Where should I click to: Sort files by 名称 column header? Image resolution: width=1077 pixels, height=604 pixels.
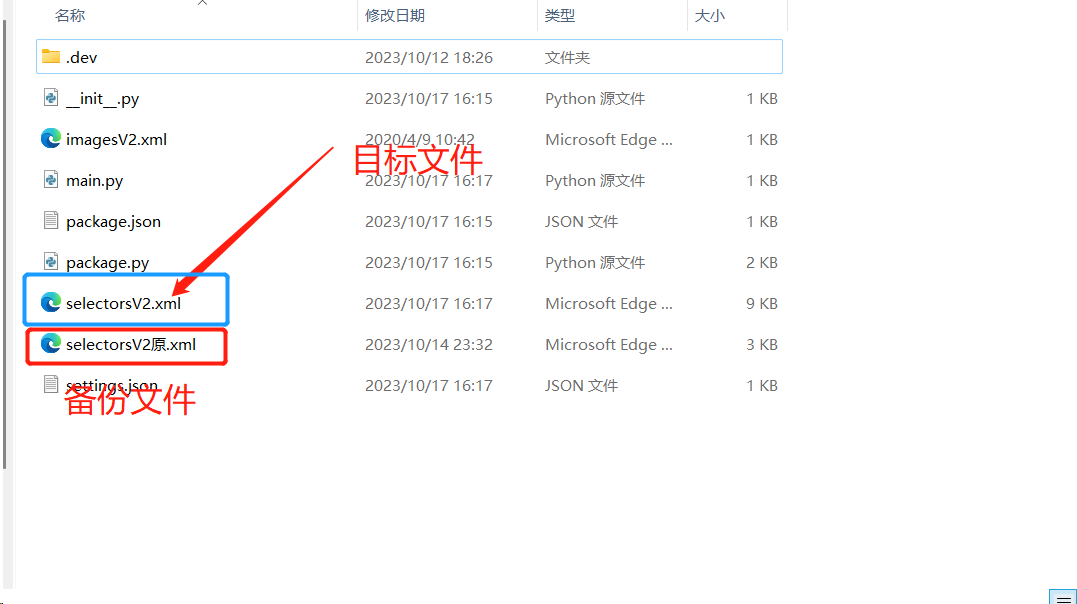70,16
